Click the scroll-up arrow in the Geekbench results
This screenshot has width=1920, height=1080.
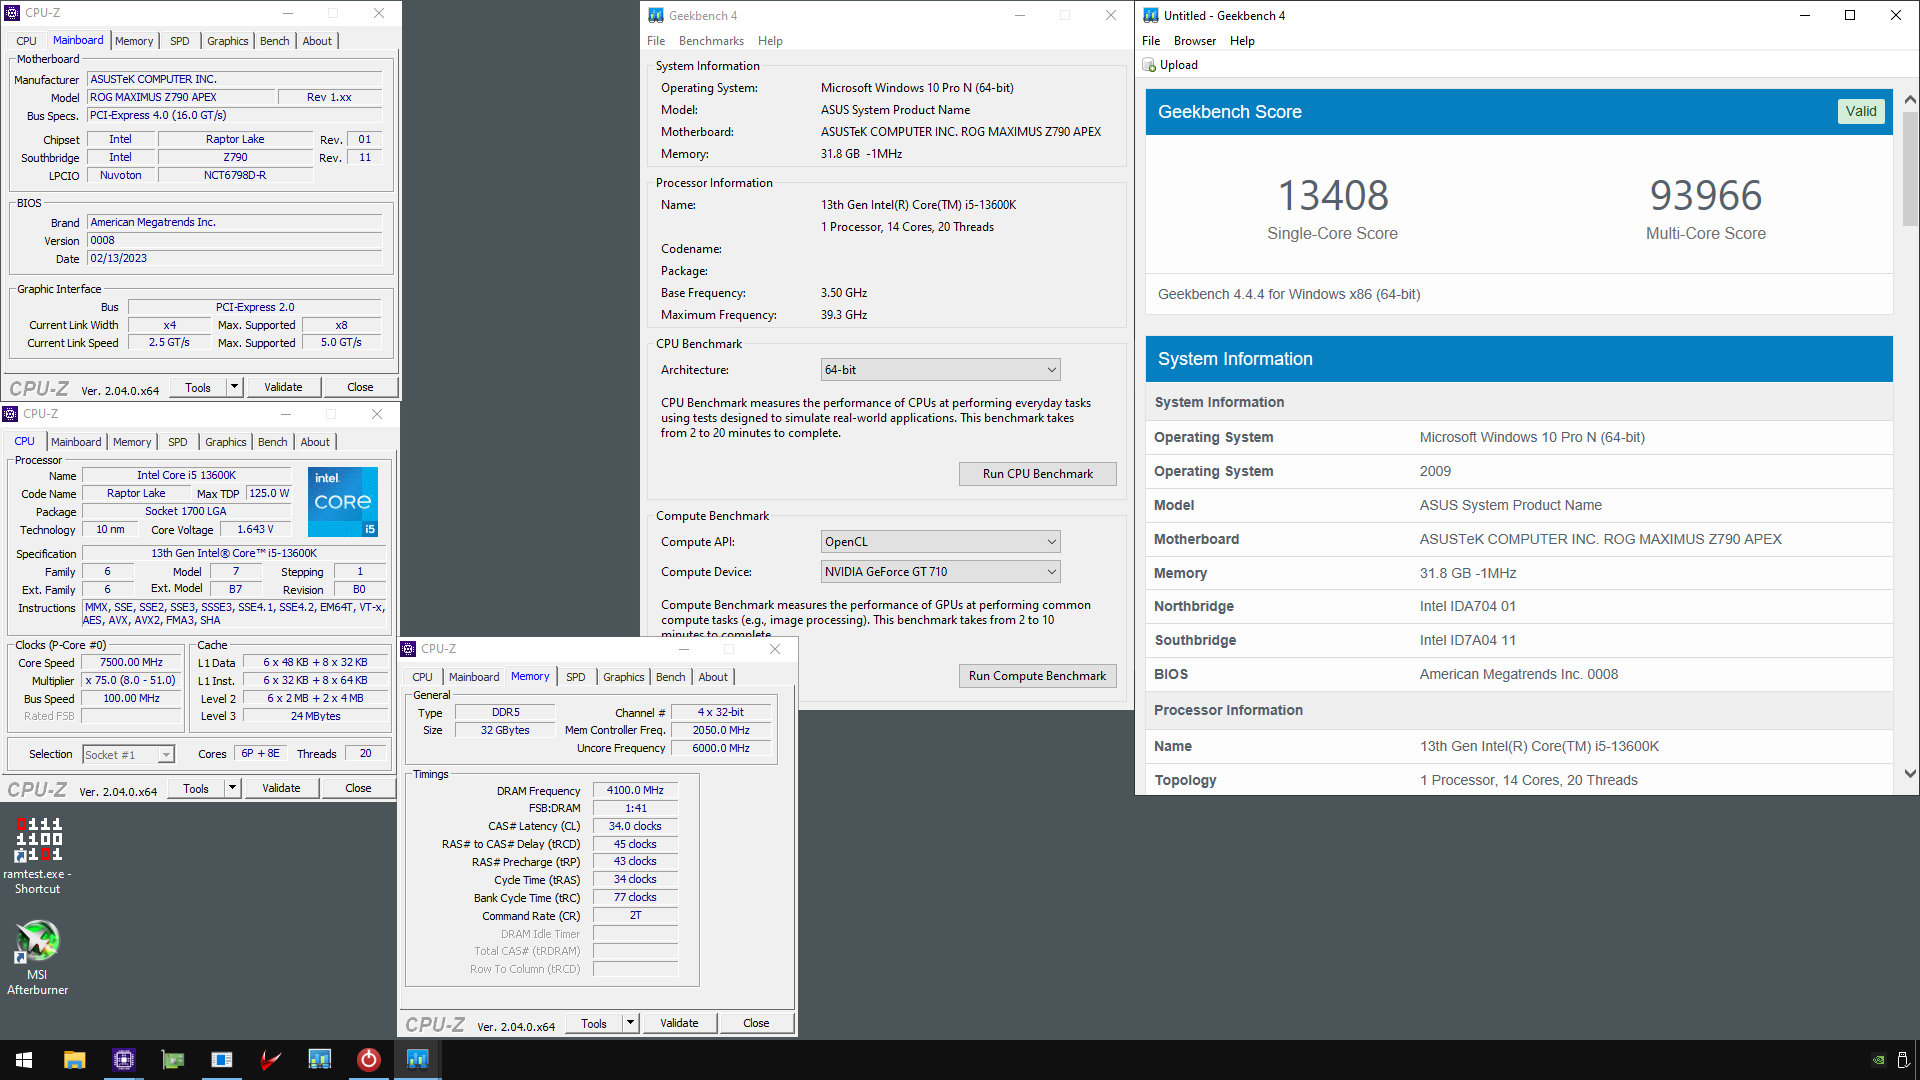[x=1909, y=100]
